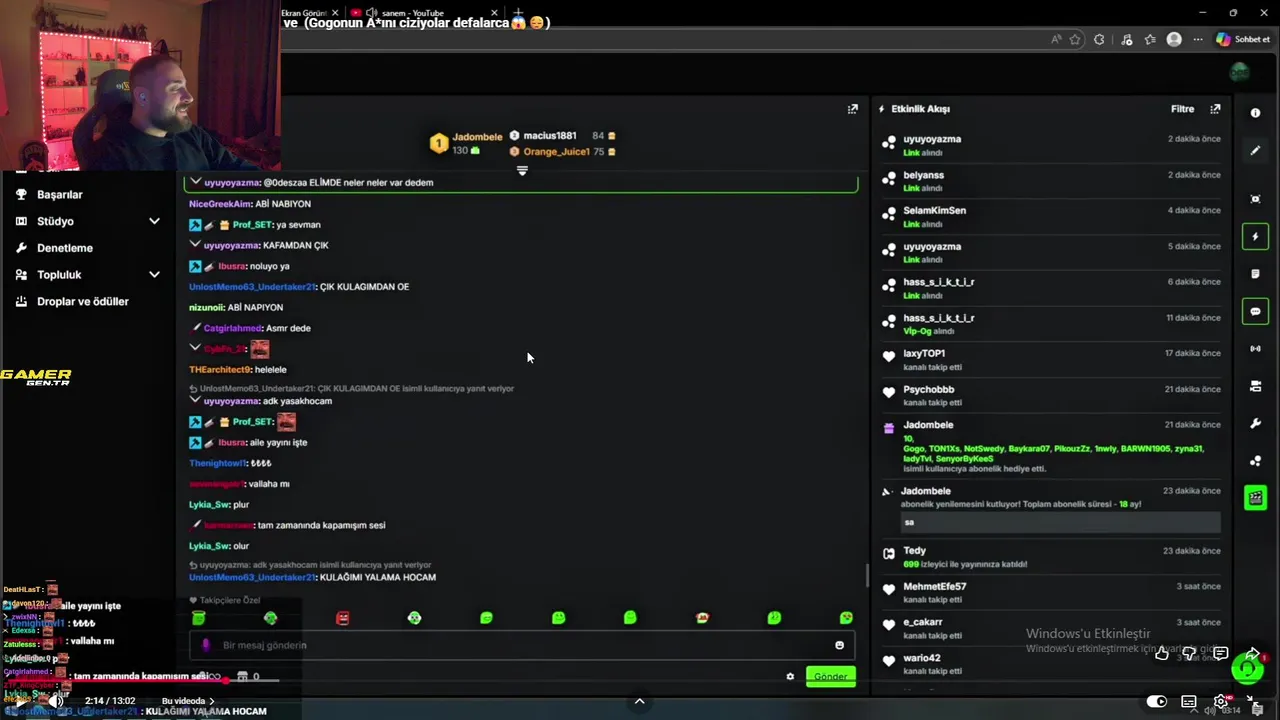1280x720 pixels.
Task: Open chat settings gear next to Gönder
Action: pyautogui.click(x=790, y=677)
